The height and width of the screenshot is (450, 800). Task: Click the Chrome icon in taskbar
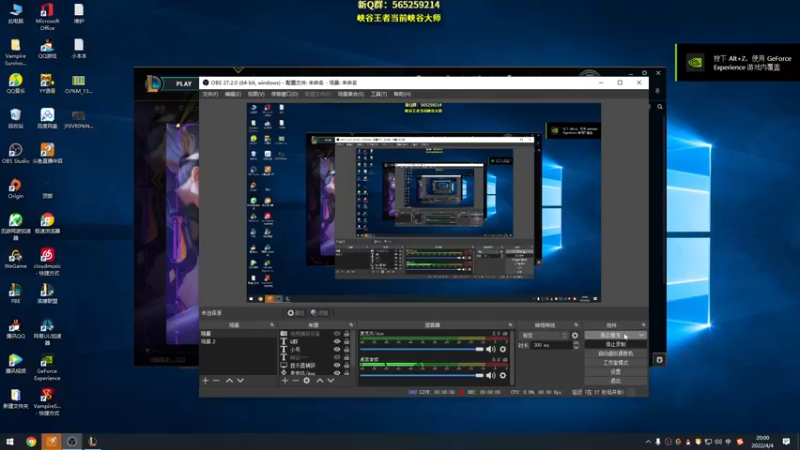pos(31,441)
